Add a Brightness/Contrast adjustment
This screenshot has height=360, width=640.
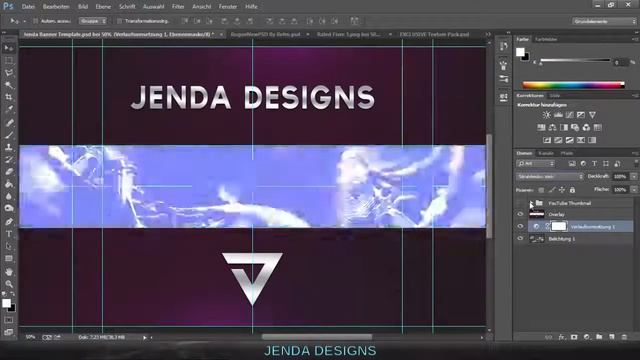tap(547, 115)
